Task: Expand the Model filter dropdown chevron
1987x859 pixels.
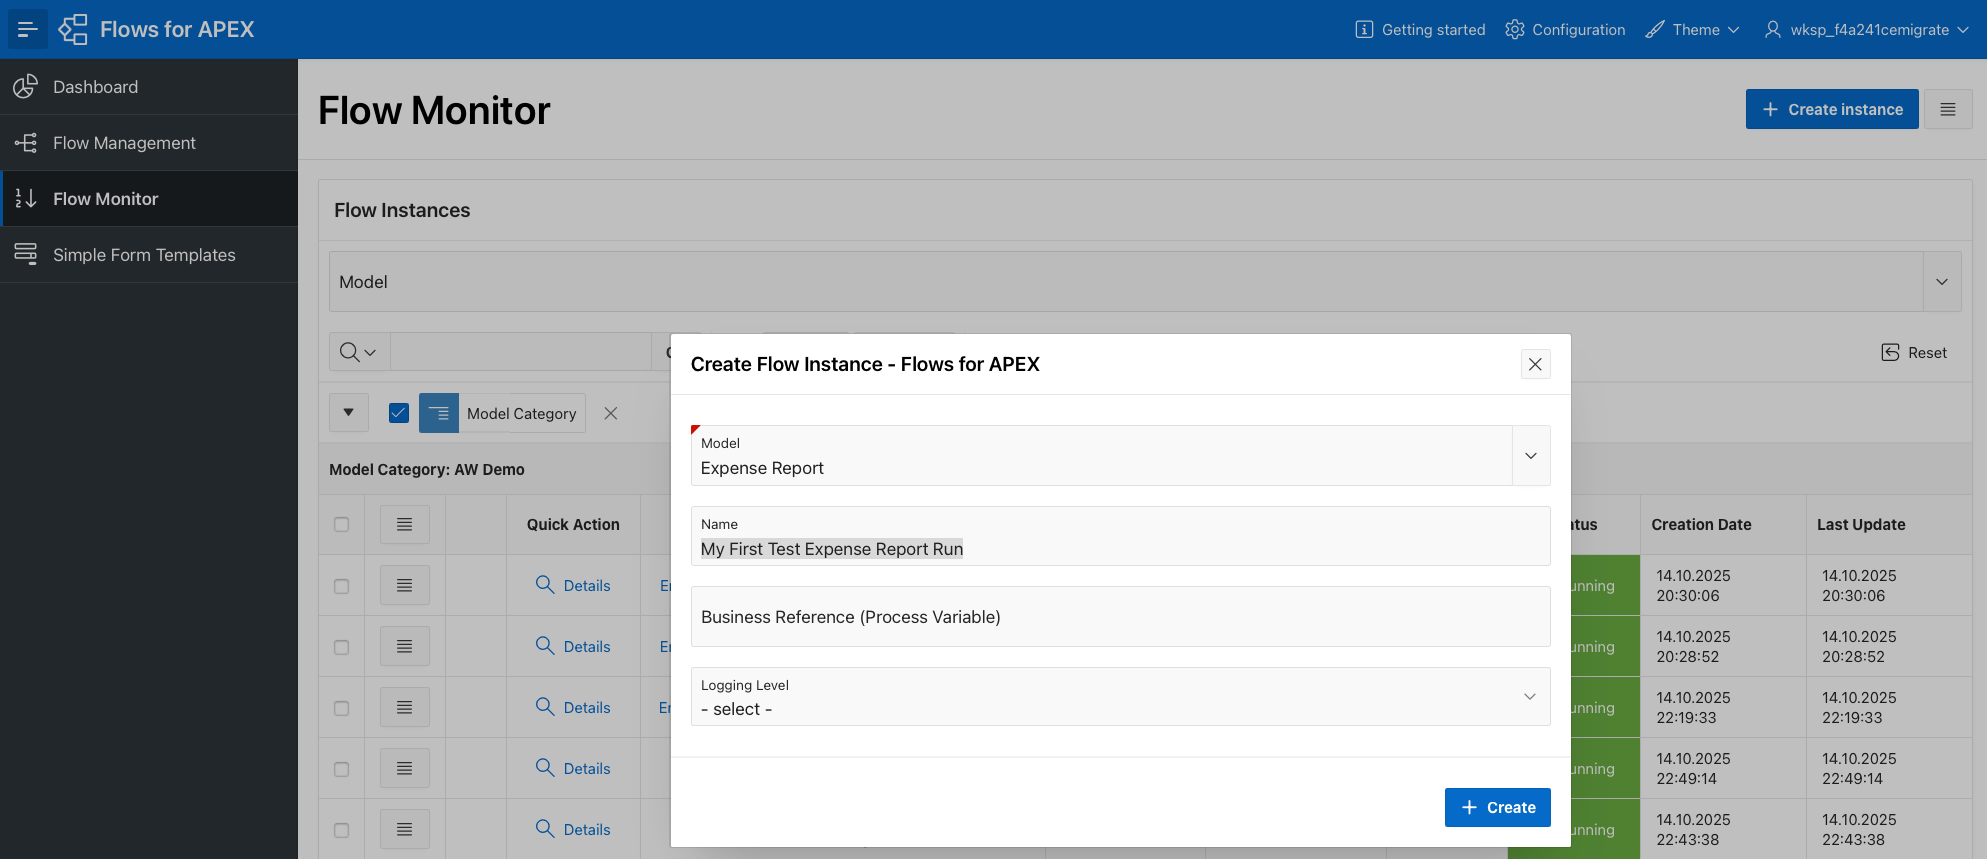Action: (1942, 282)
